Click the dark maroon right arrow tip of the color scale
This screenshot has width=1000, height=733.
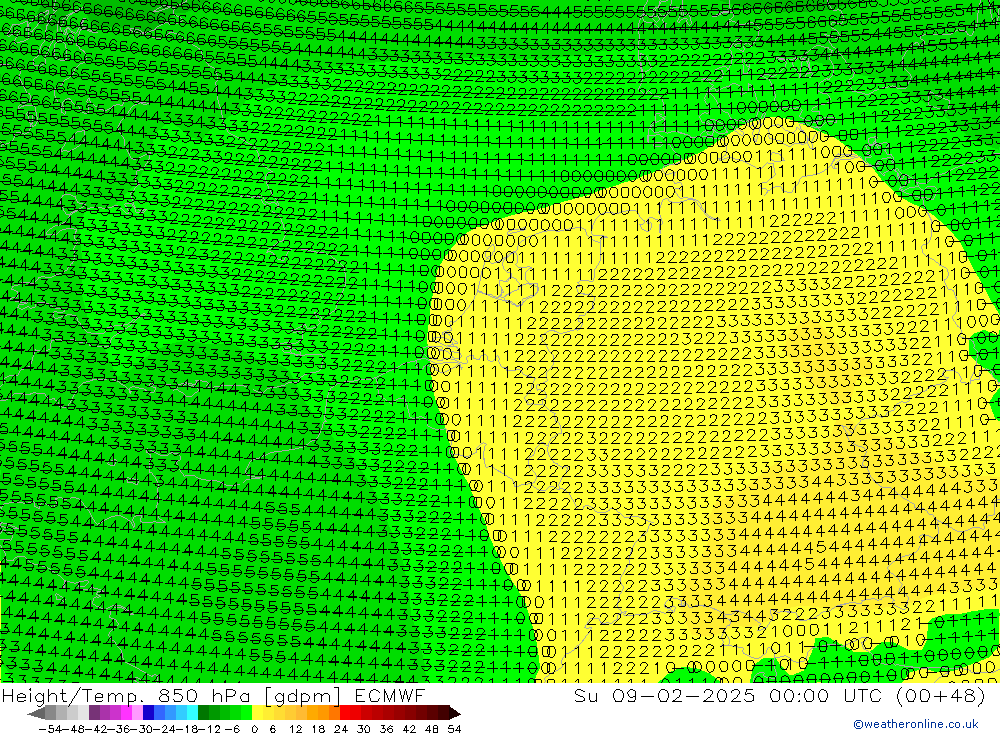coord(454,714)
